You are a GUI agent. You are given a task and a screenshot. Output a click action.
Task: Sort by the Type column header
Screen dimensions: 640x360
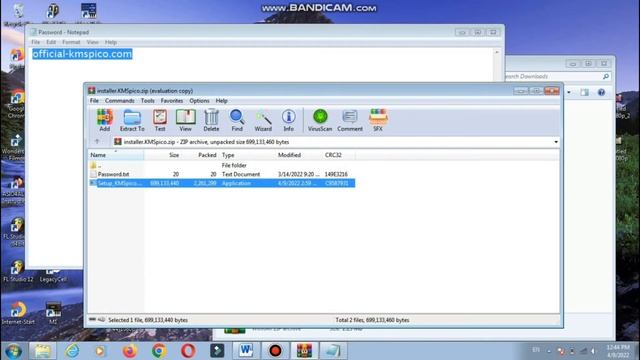click(x=247, y=155)
